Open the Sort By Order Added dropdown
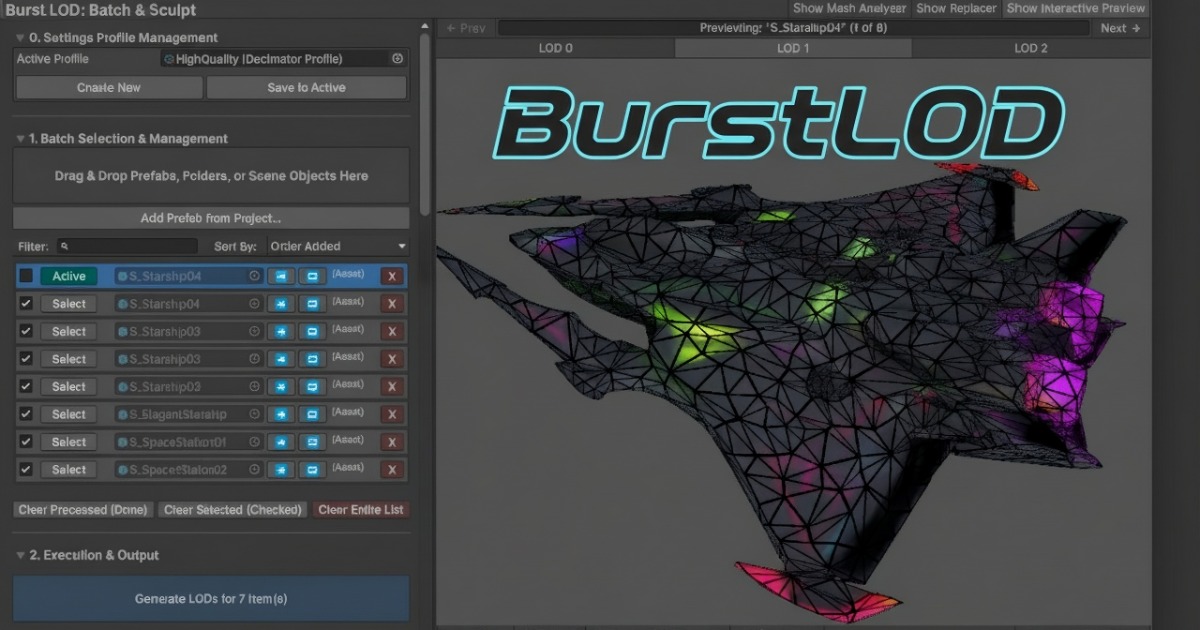This screenshot has height=630, width=1200. (x=337, y=246)
